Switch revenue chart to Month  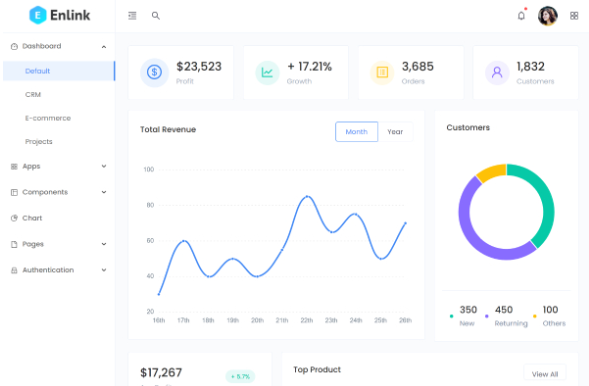356,132
